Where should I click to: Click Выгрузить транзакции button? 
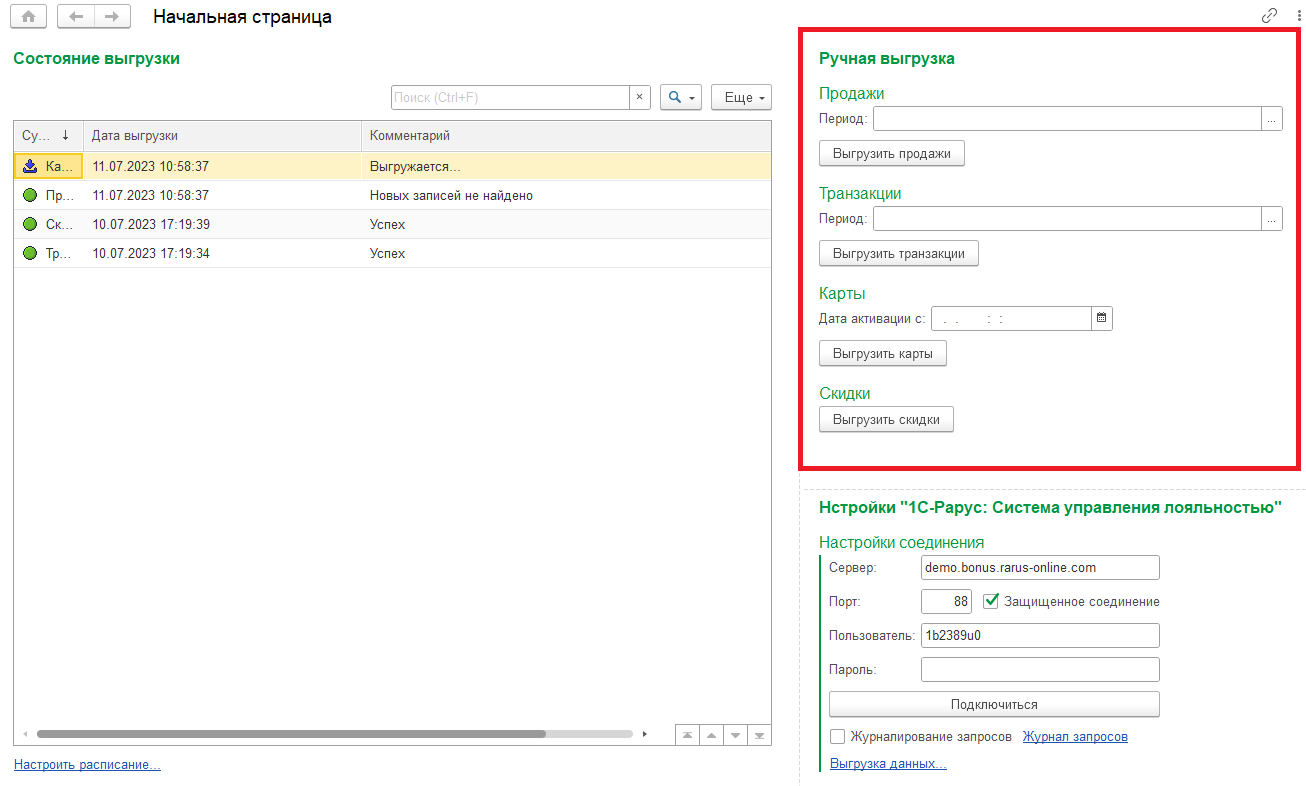(898, 253)
